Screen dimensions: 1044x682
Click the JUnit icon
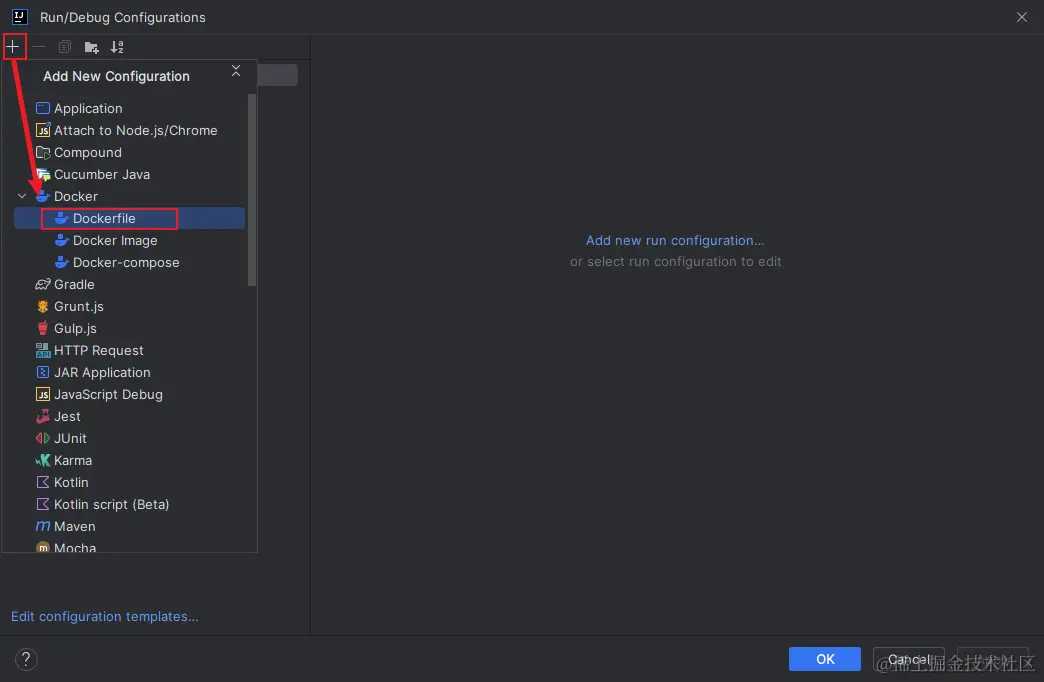(x=43, y=438)
